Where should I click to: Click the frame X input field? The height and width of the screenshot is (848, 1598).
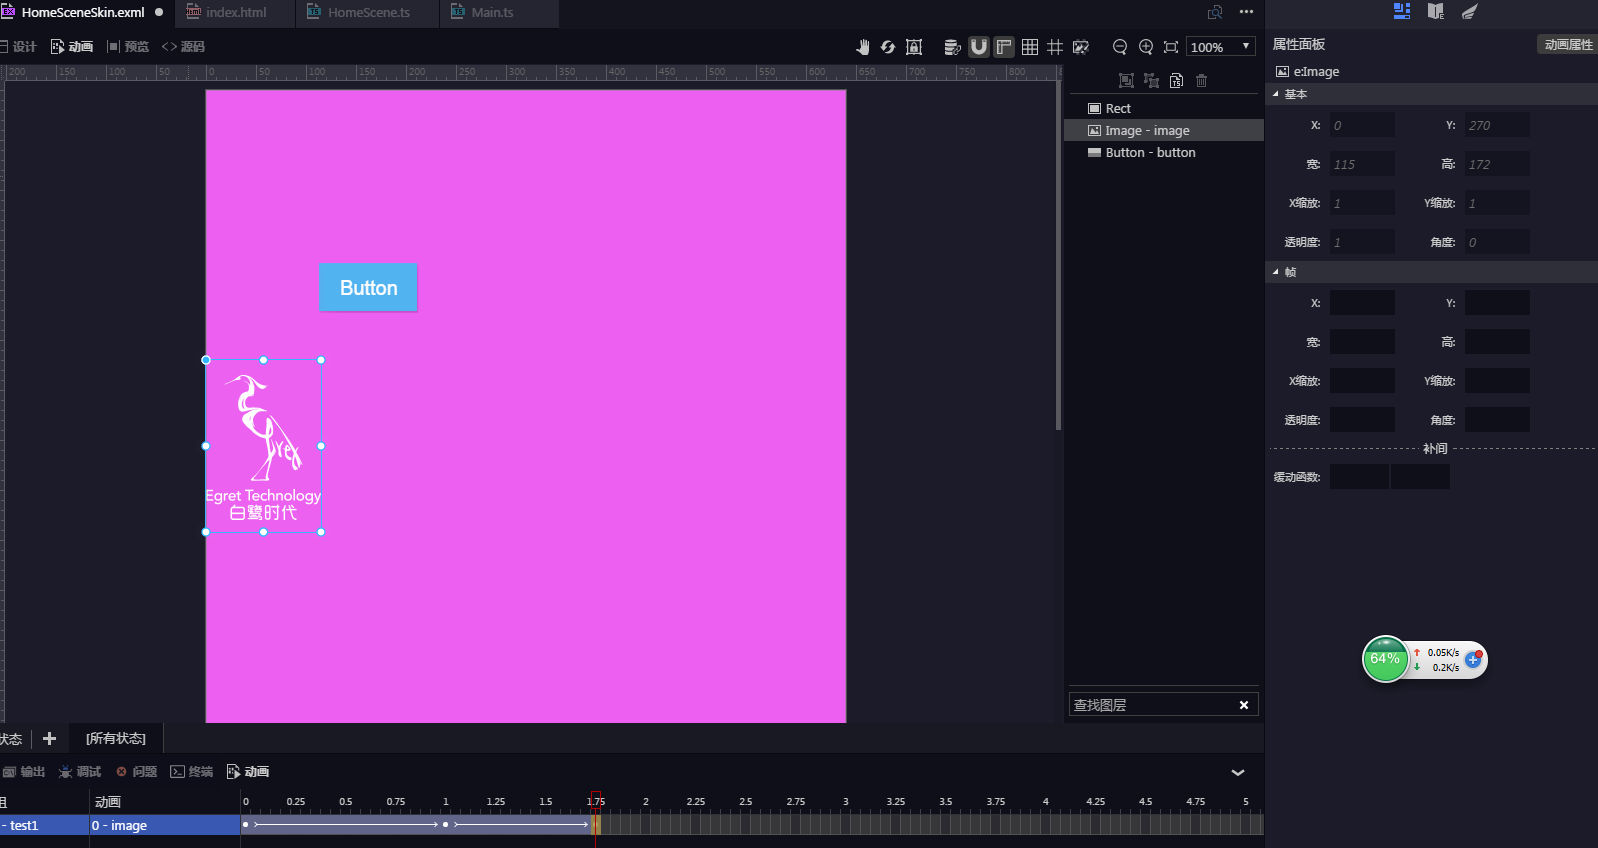1362,303
